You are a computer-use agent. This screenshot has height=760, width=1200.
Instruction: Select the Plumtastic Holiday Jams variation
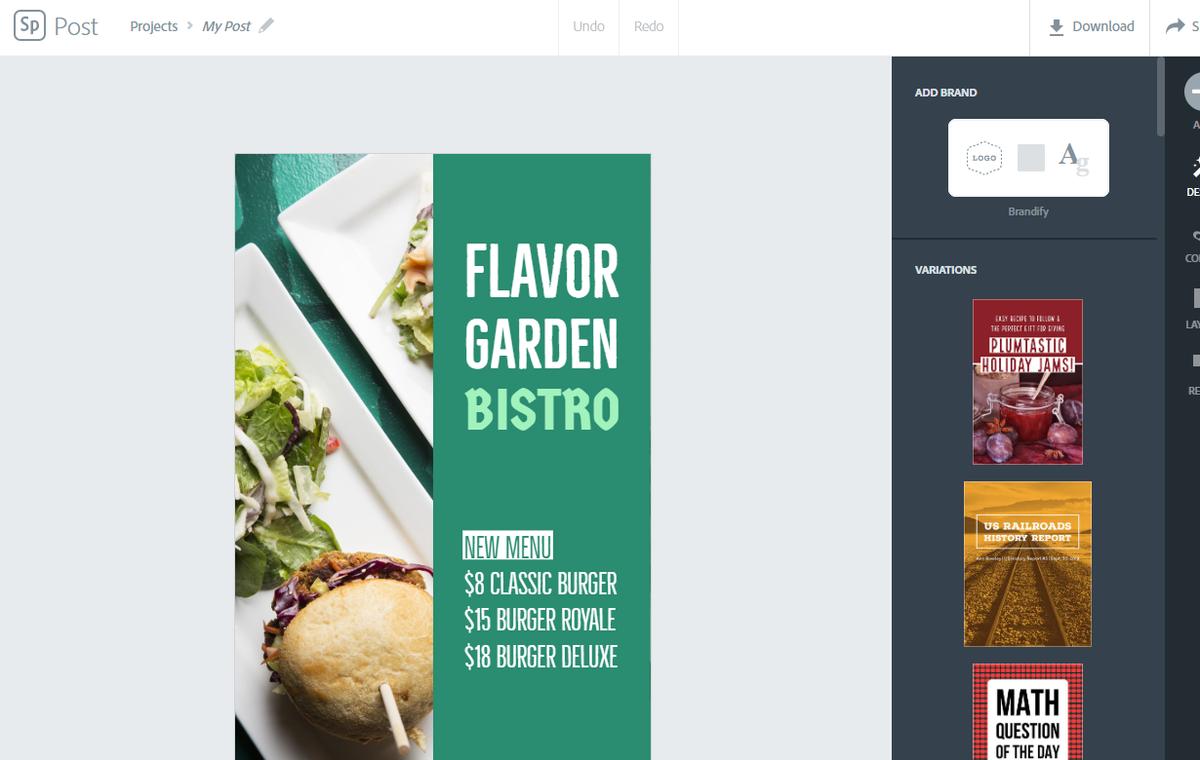pyautogui.click(x=1028, y=382)
